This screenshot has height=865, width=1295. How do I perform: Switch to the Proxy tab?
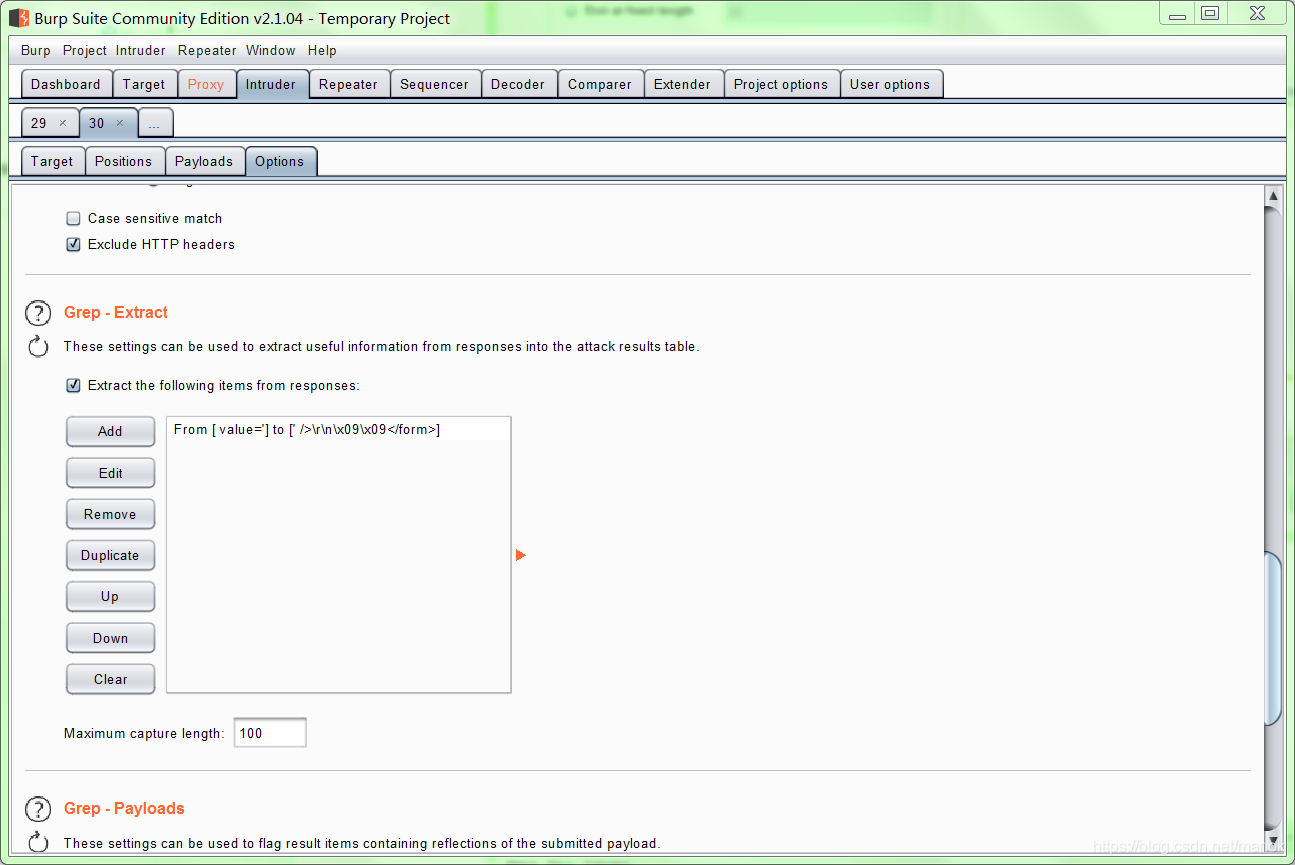[206, 84]
